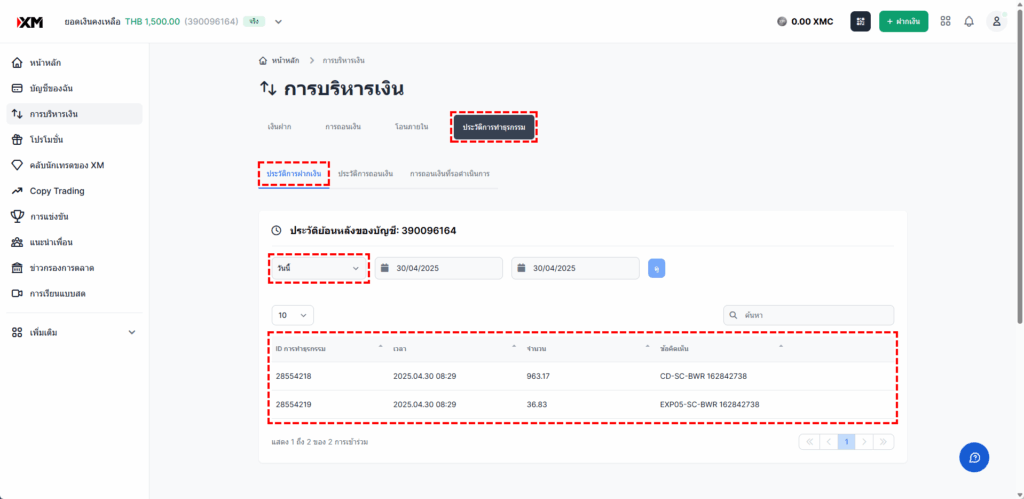The width and height of the screenshot is (1024, 499).
Task: Open บัญชีของฉัน in the sidebar
Action: [x=74, y=88]
